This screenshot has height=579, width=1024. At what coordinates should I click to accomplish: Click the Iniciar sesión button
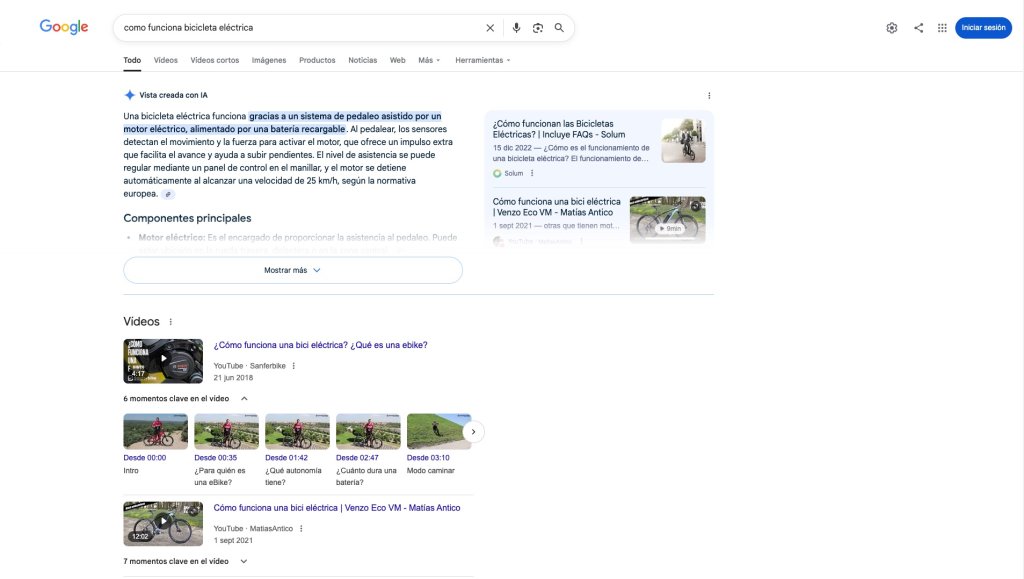(x=983, y=28)
